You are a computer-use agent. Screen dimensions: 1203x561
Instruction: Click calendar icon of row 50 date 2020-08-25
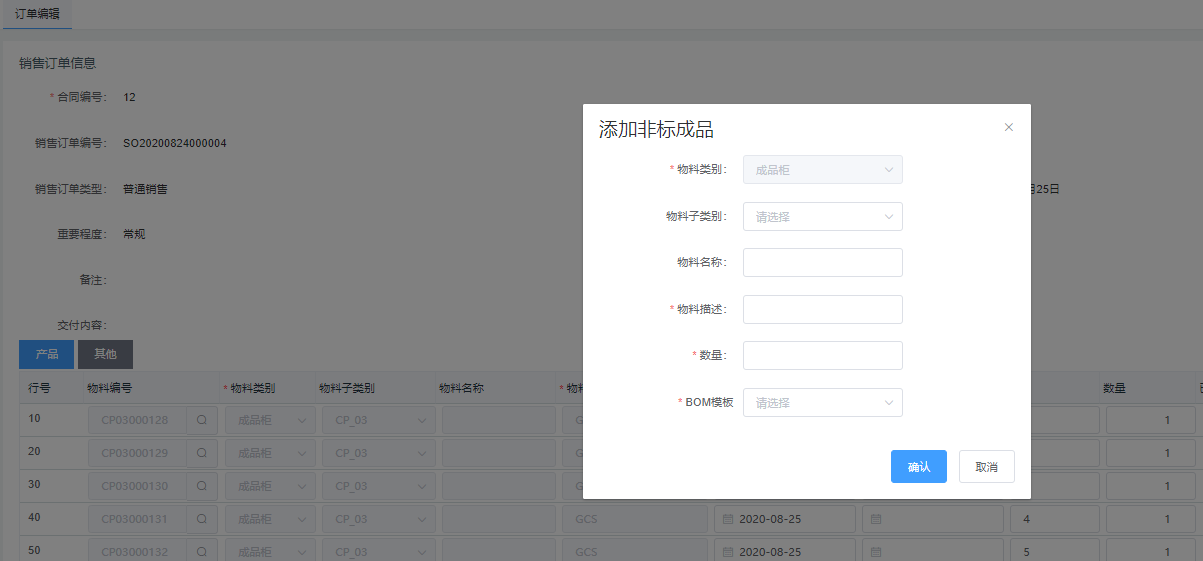click(728, 552)
